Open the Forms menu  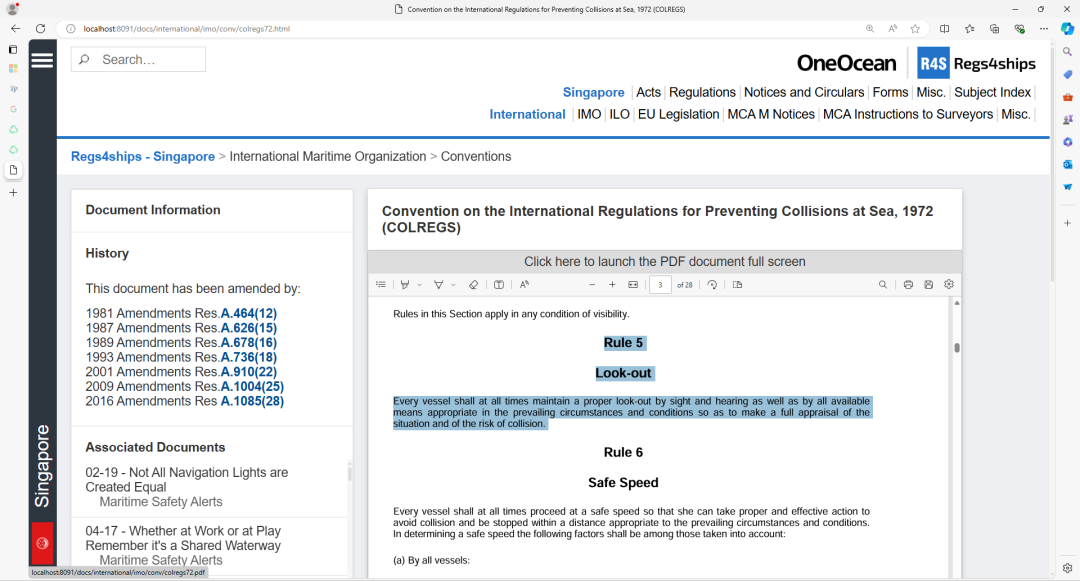(890, 92)
